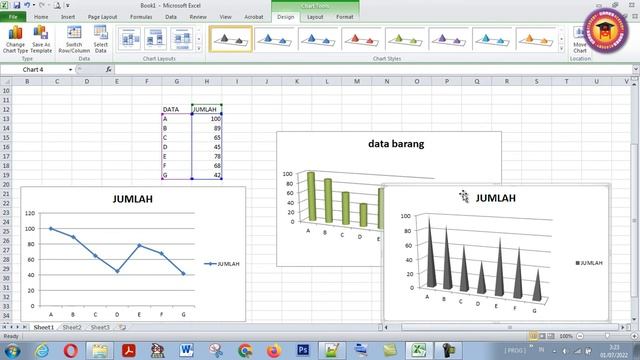Click the Insert Function fx icon

click(109, 70)
